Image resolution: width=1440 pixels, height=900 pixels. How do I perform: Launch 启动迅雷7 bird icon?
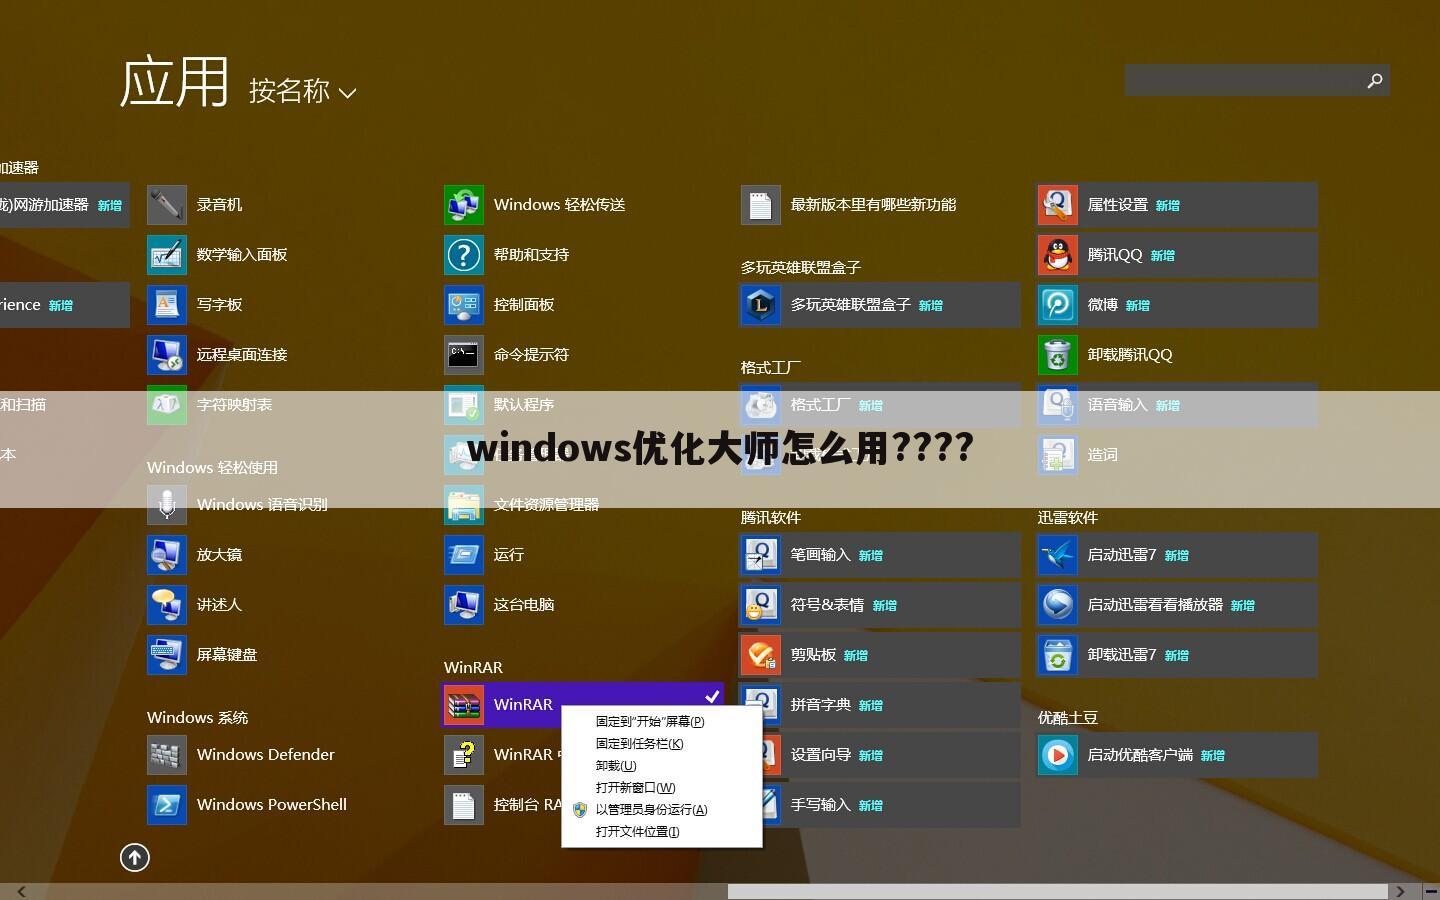(1057, 555)
